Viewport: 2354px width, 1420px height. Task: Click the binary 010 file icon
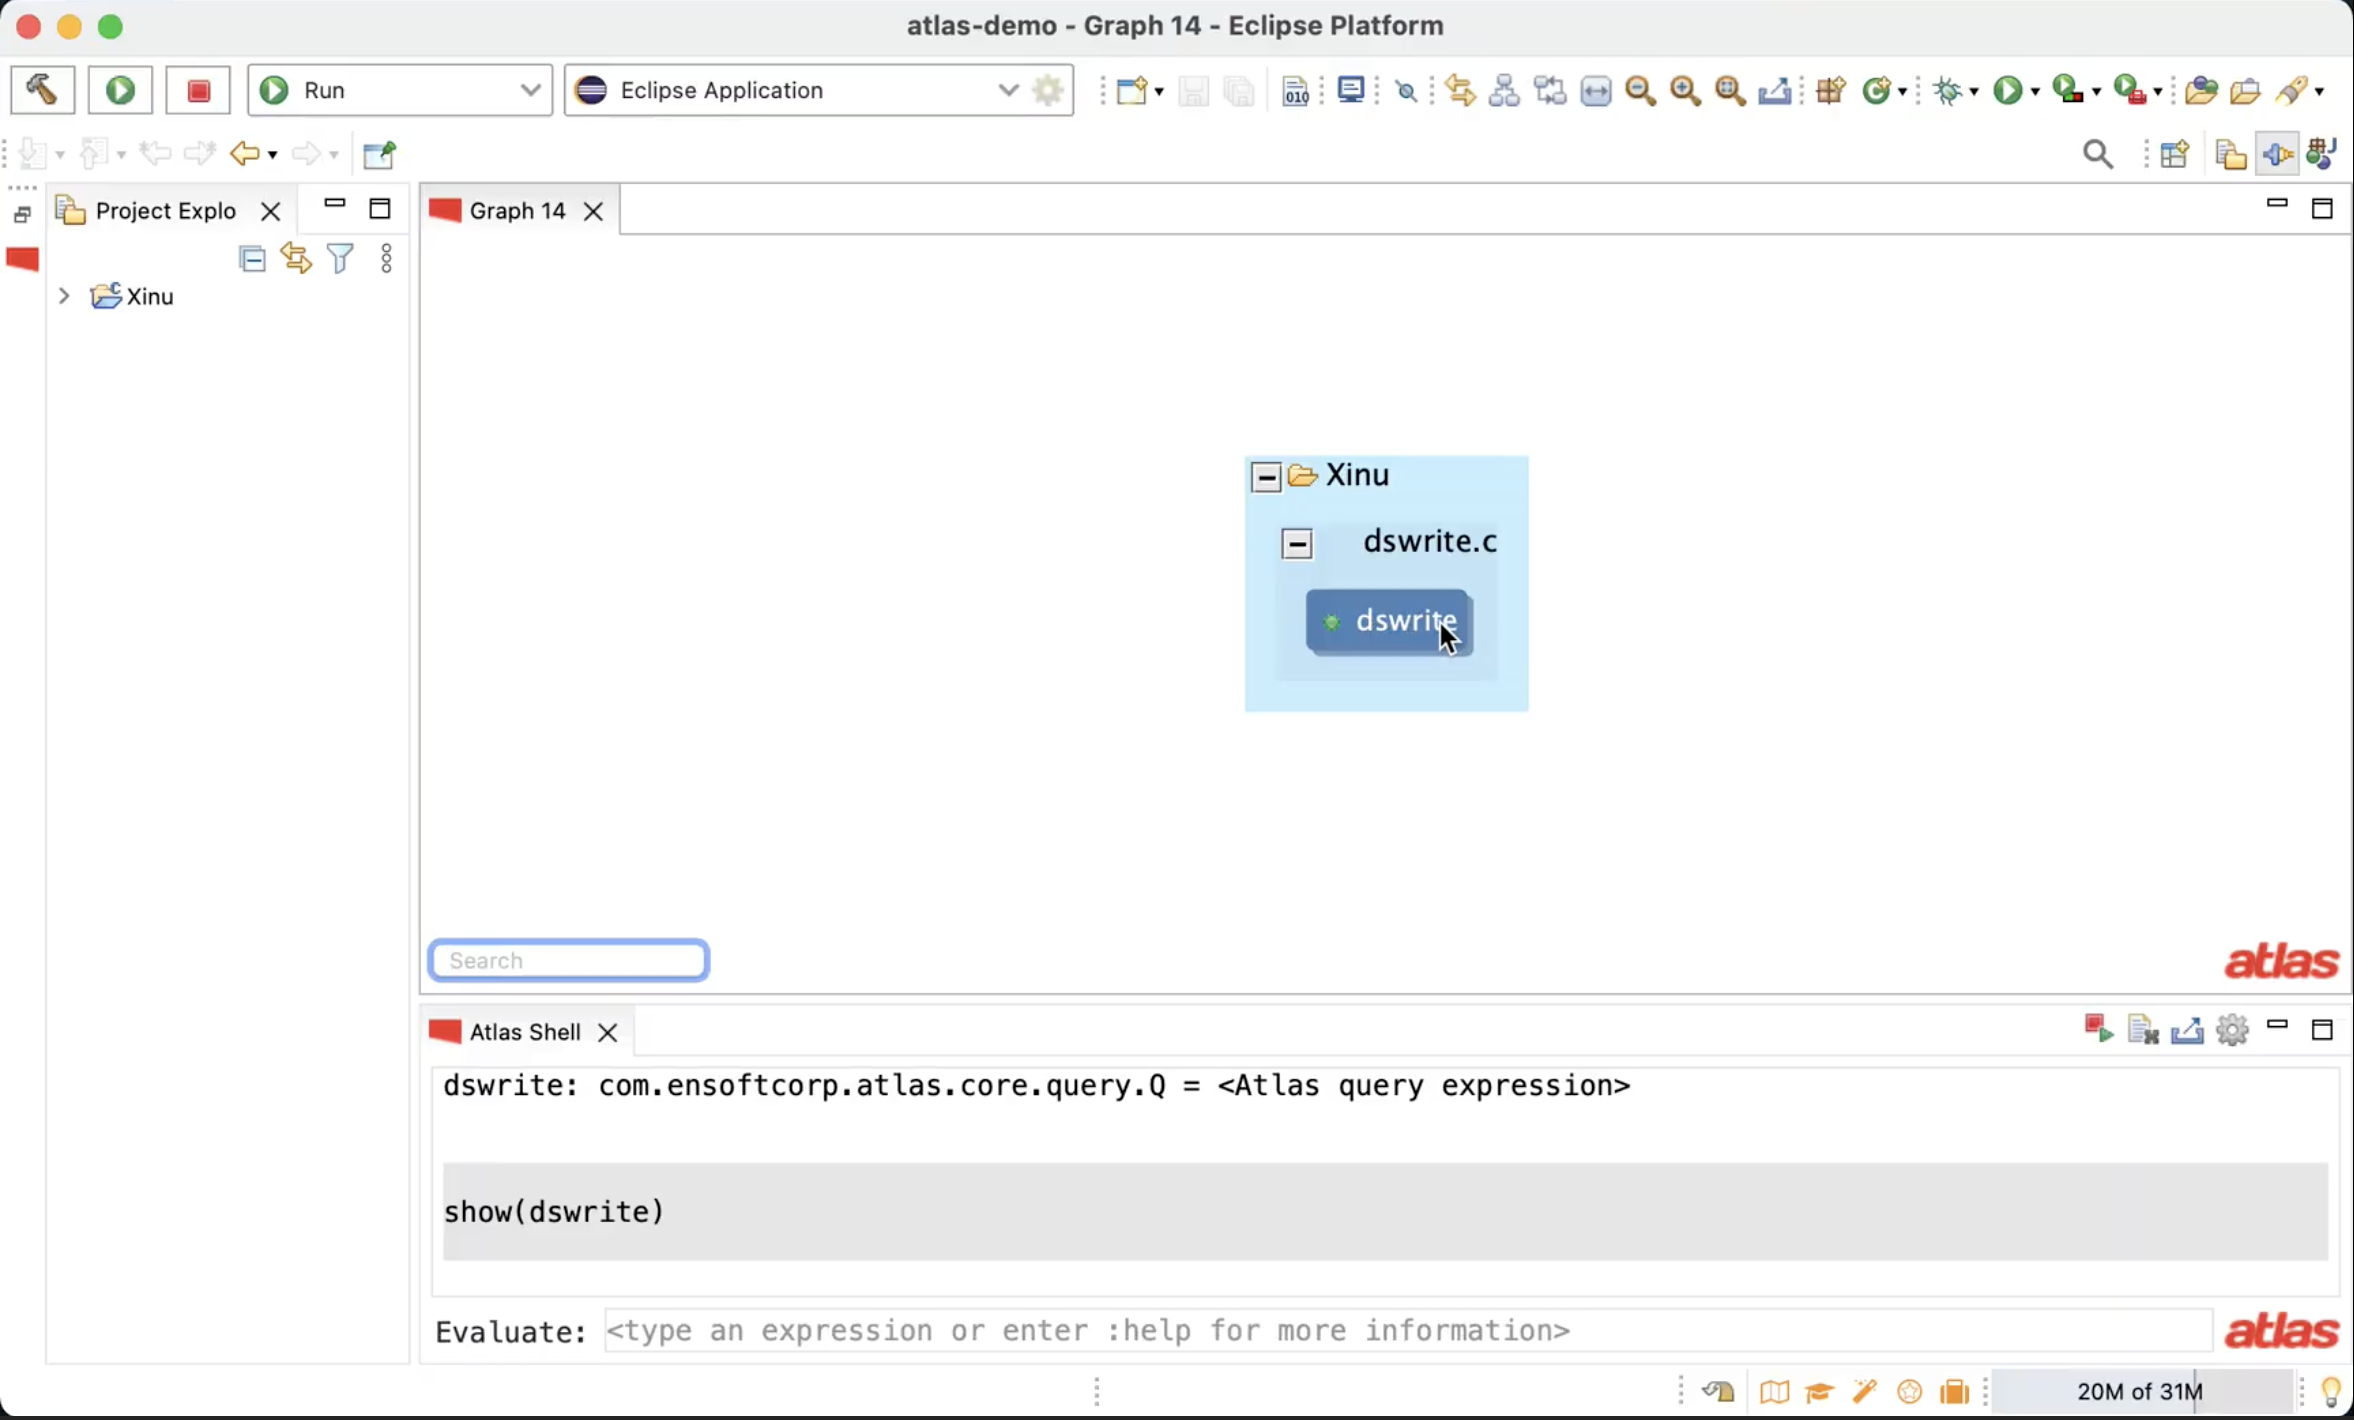click(1295, 91)
